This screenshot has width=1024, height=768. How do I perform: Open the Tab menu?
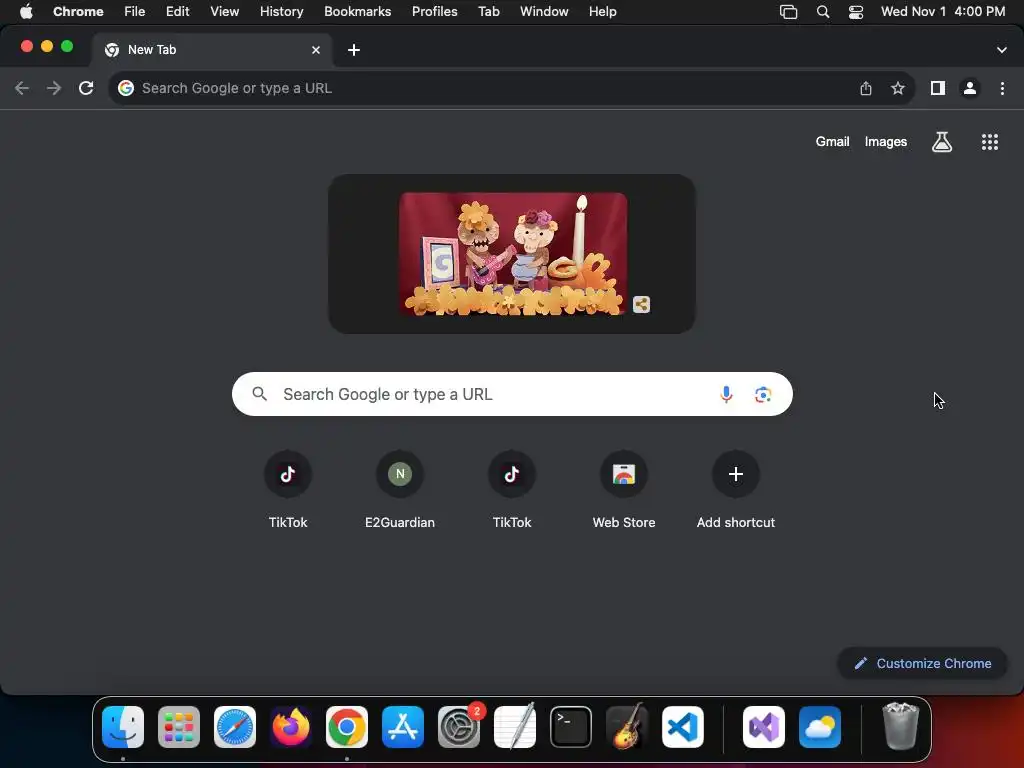tap(488, 11)
